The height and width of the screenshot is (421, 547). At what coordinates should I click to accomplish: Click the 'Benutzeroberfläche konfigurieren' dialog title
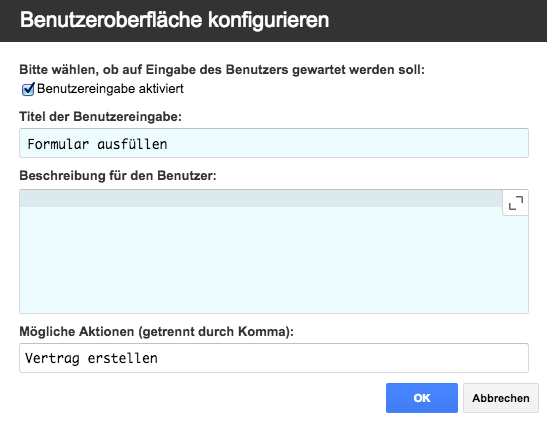[174, 20]
